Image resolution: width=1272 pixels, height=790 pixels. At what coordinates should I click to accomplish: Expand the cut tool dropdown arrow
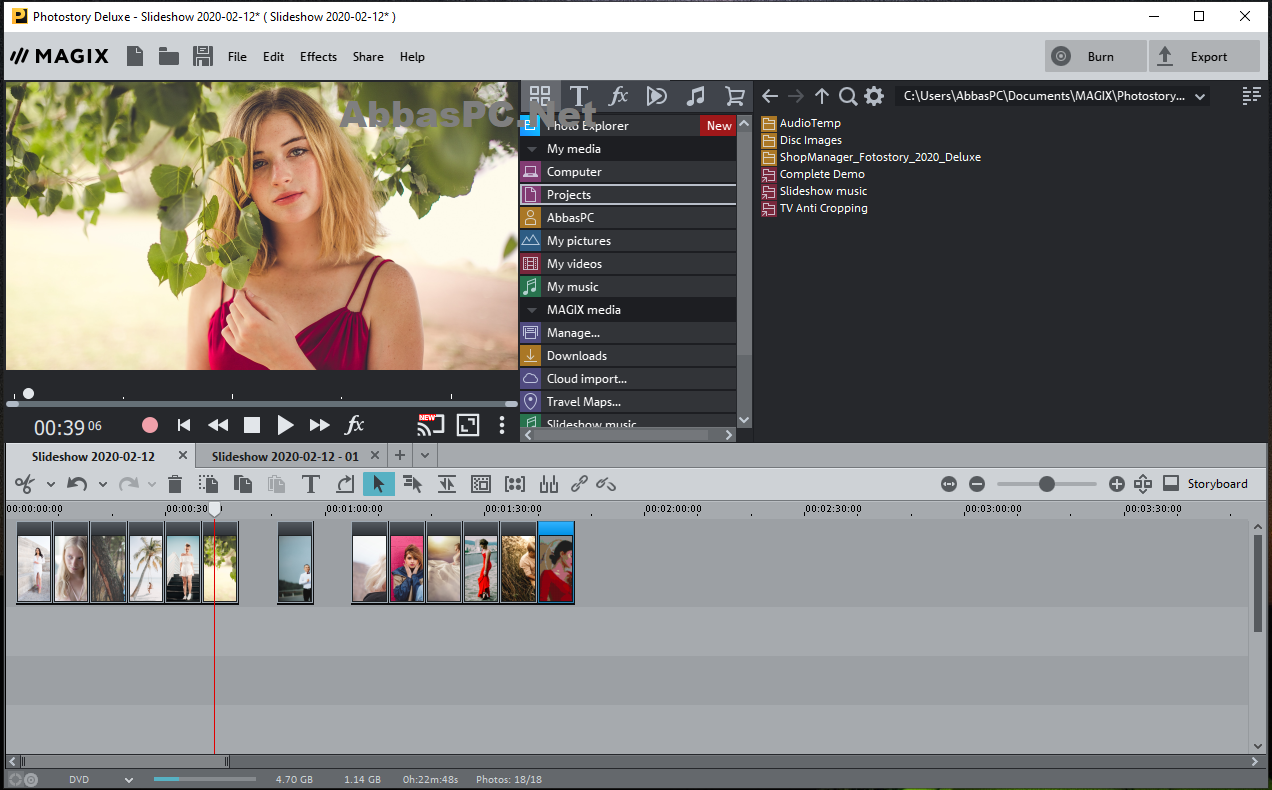pos(50,485)
